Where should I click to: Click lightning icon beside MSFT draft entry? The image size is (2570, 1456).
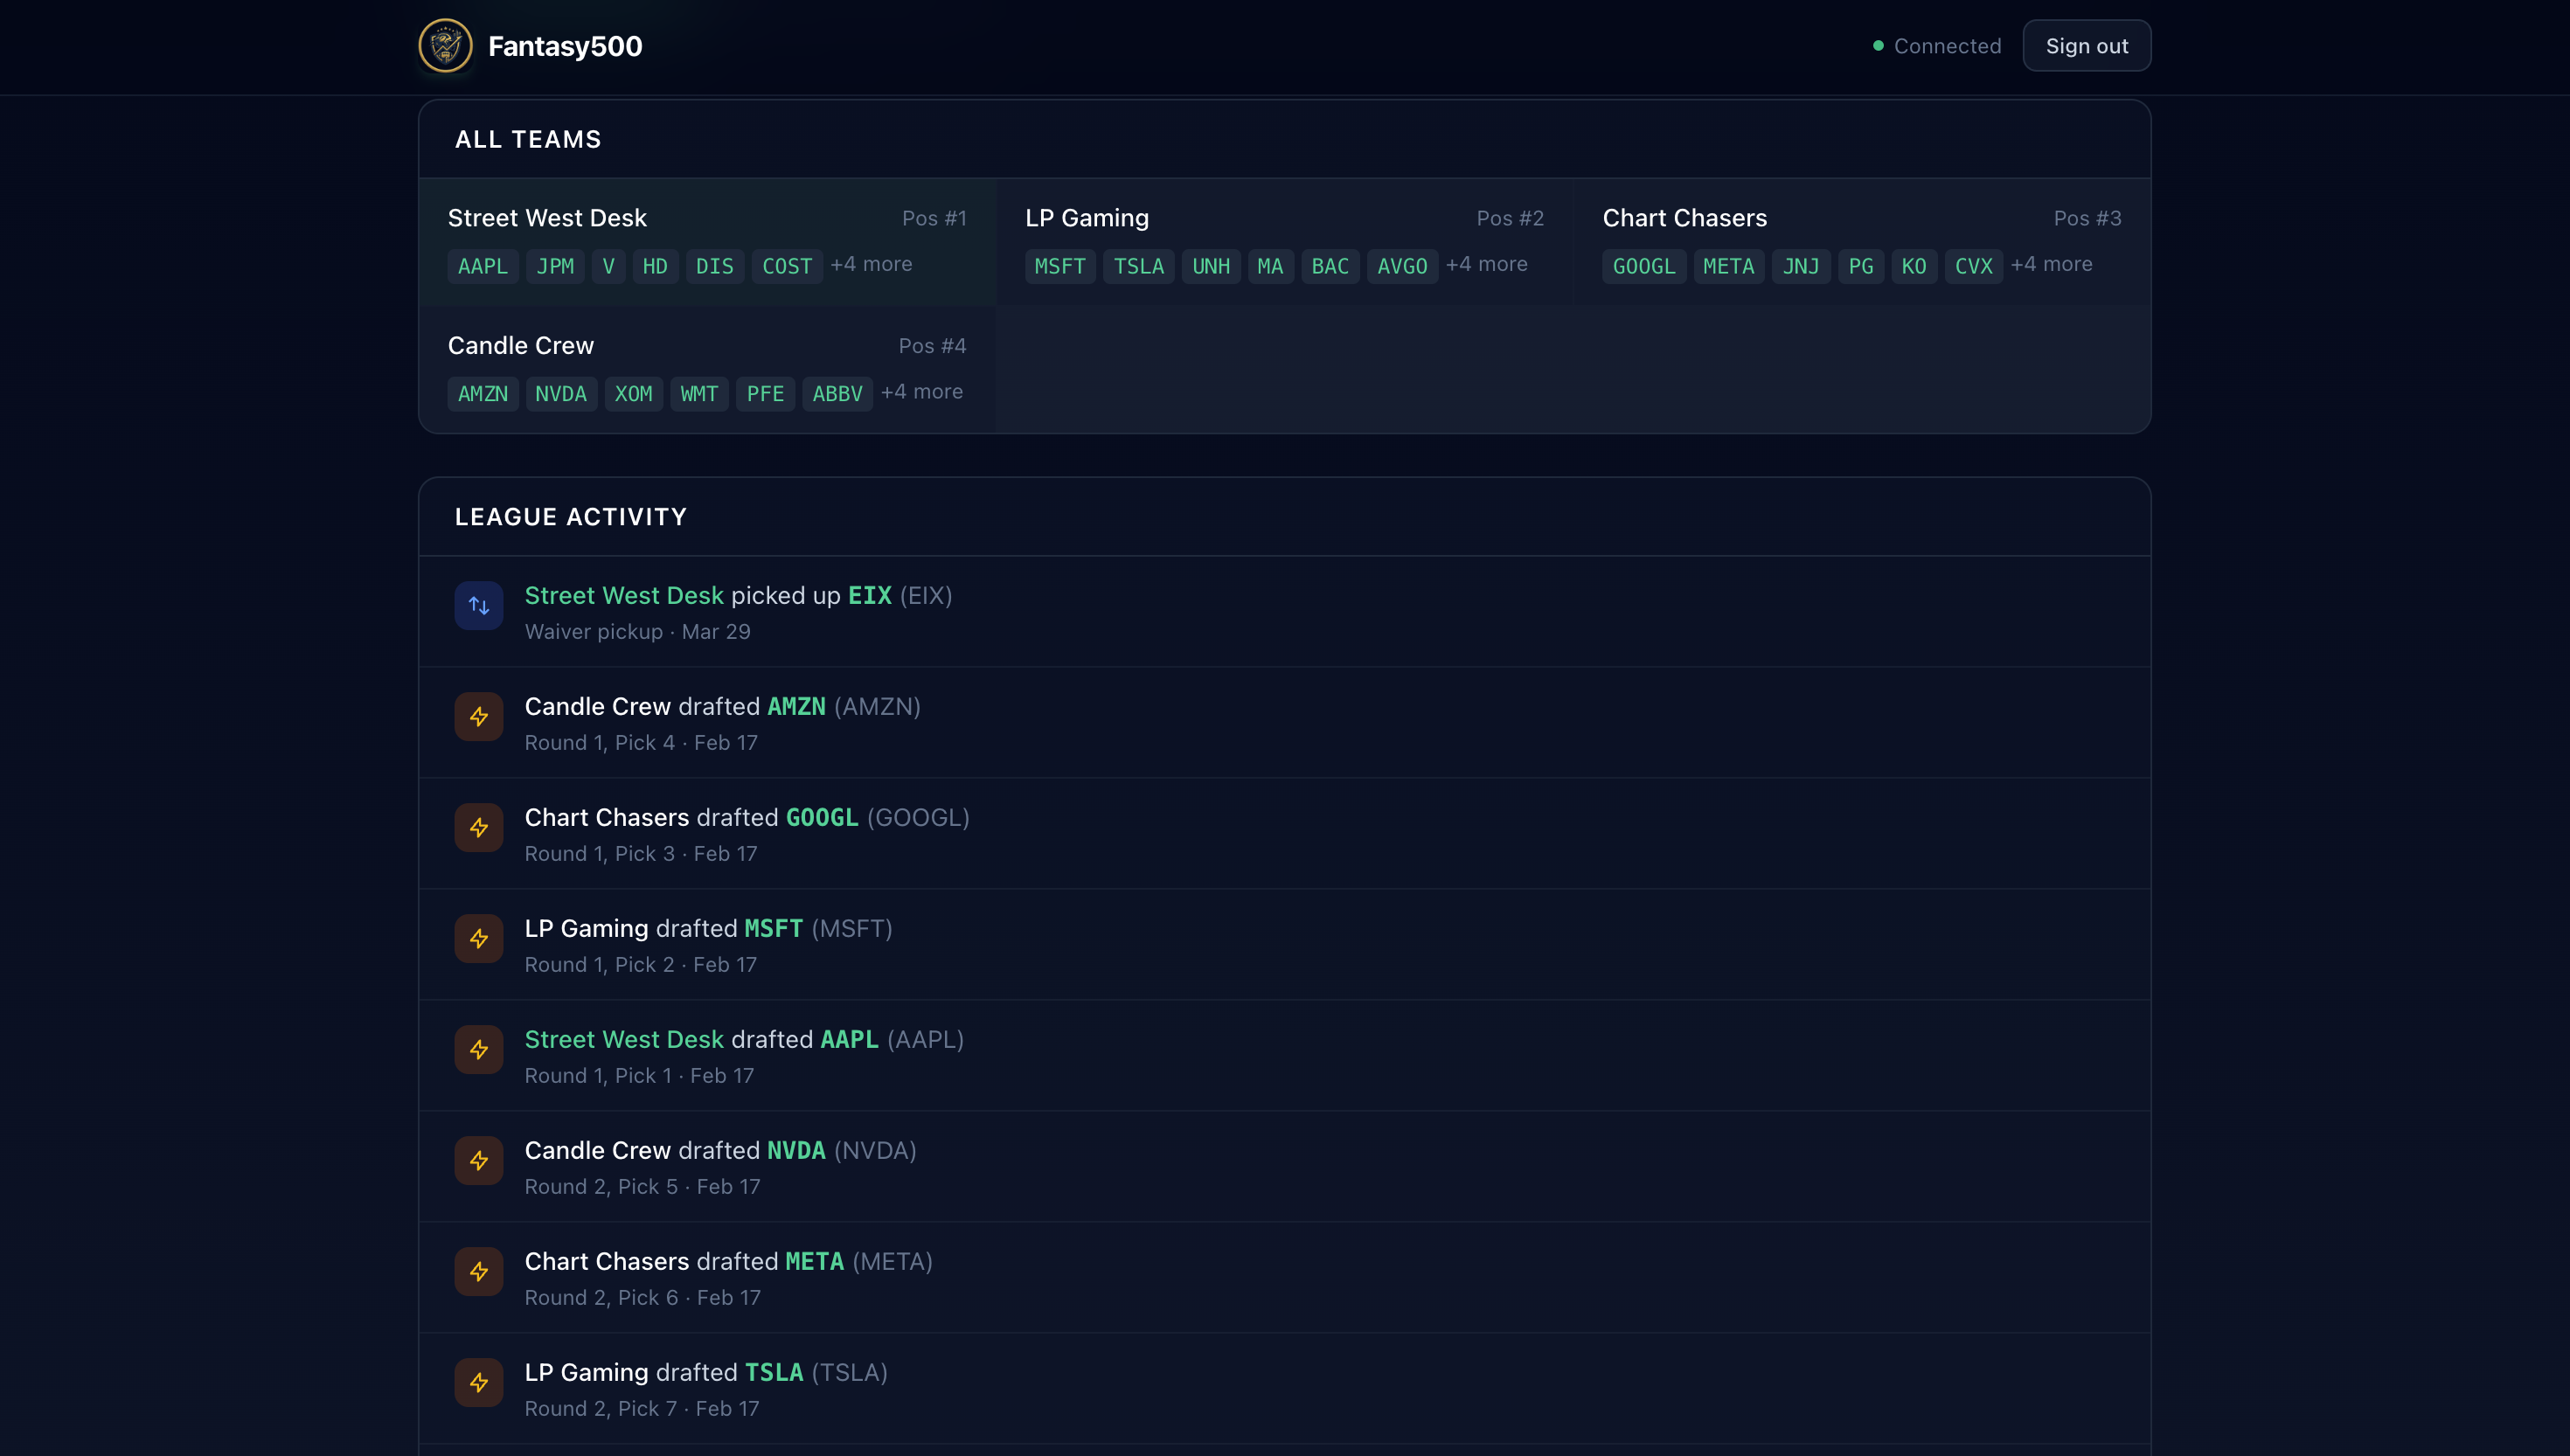tap(479, 939)
